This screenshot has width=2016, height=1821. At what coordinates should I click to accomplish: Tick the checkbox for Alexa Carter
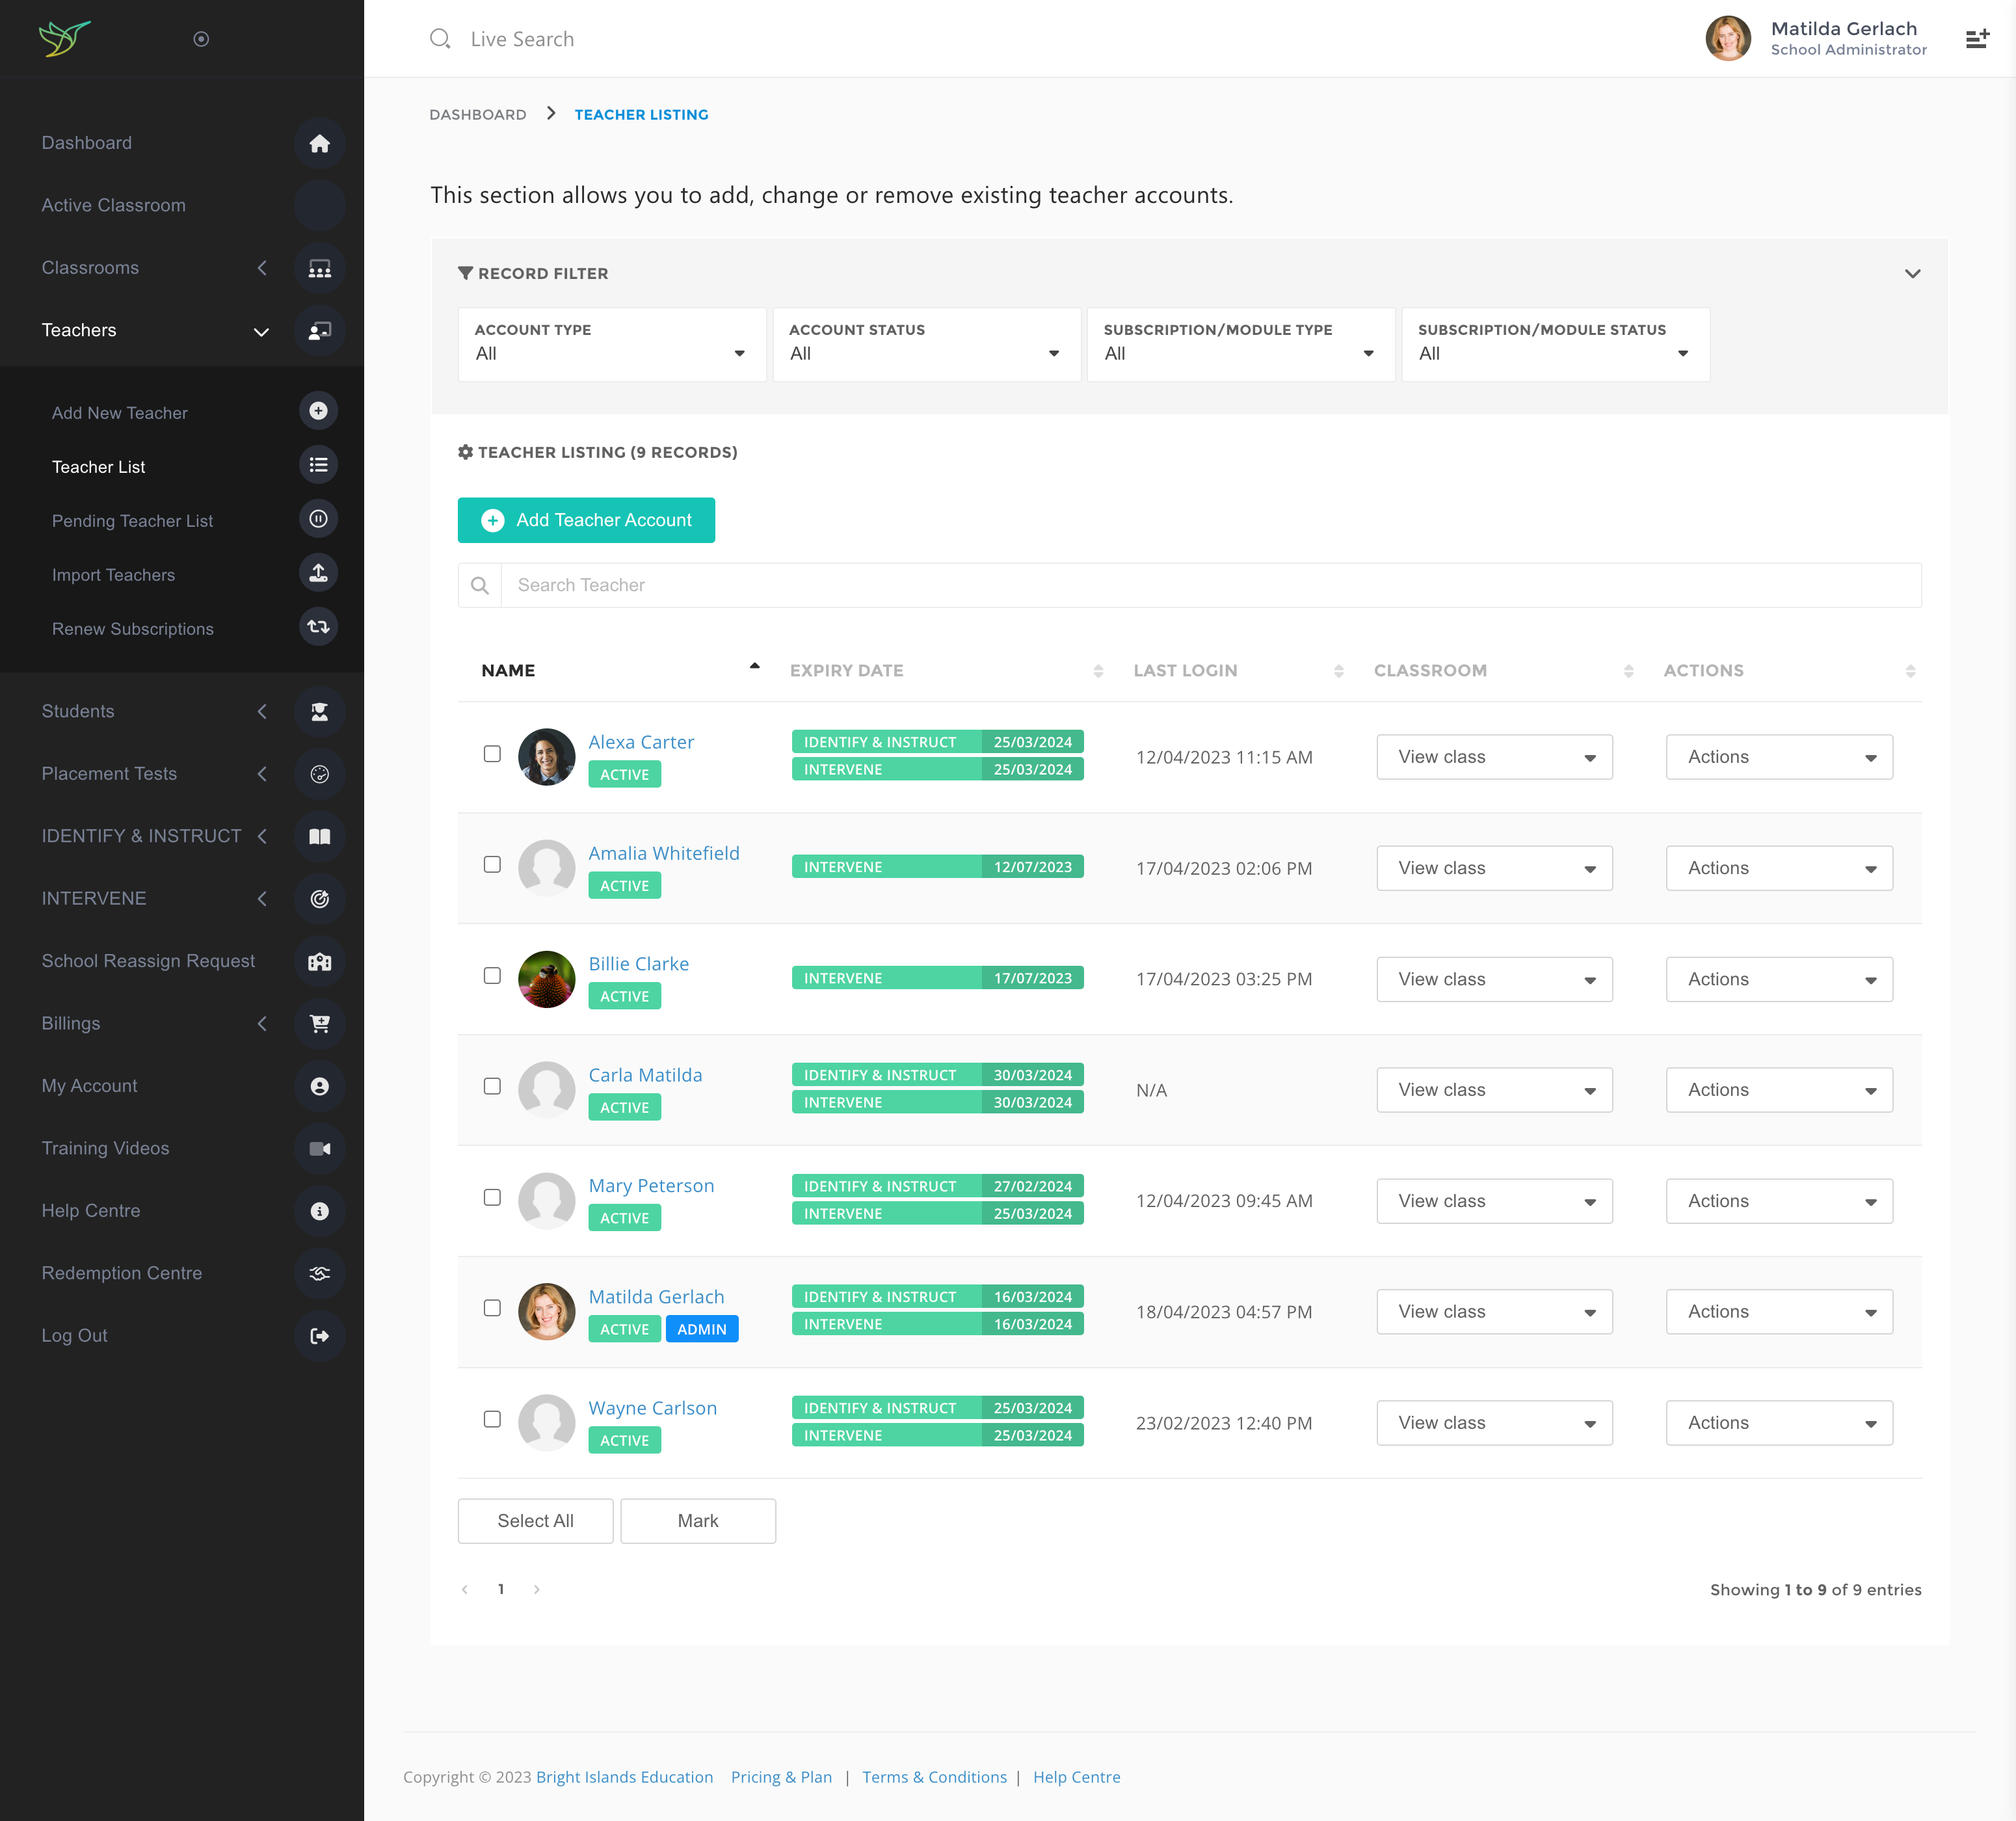coord(492,754)
